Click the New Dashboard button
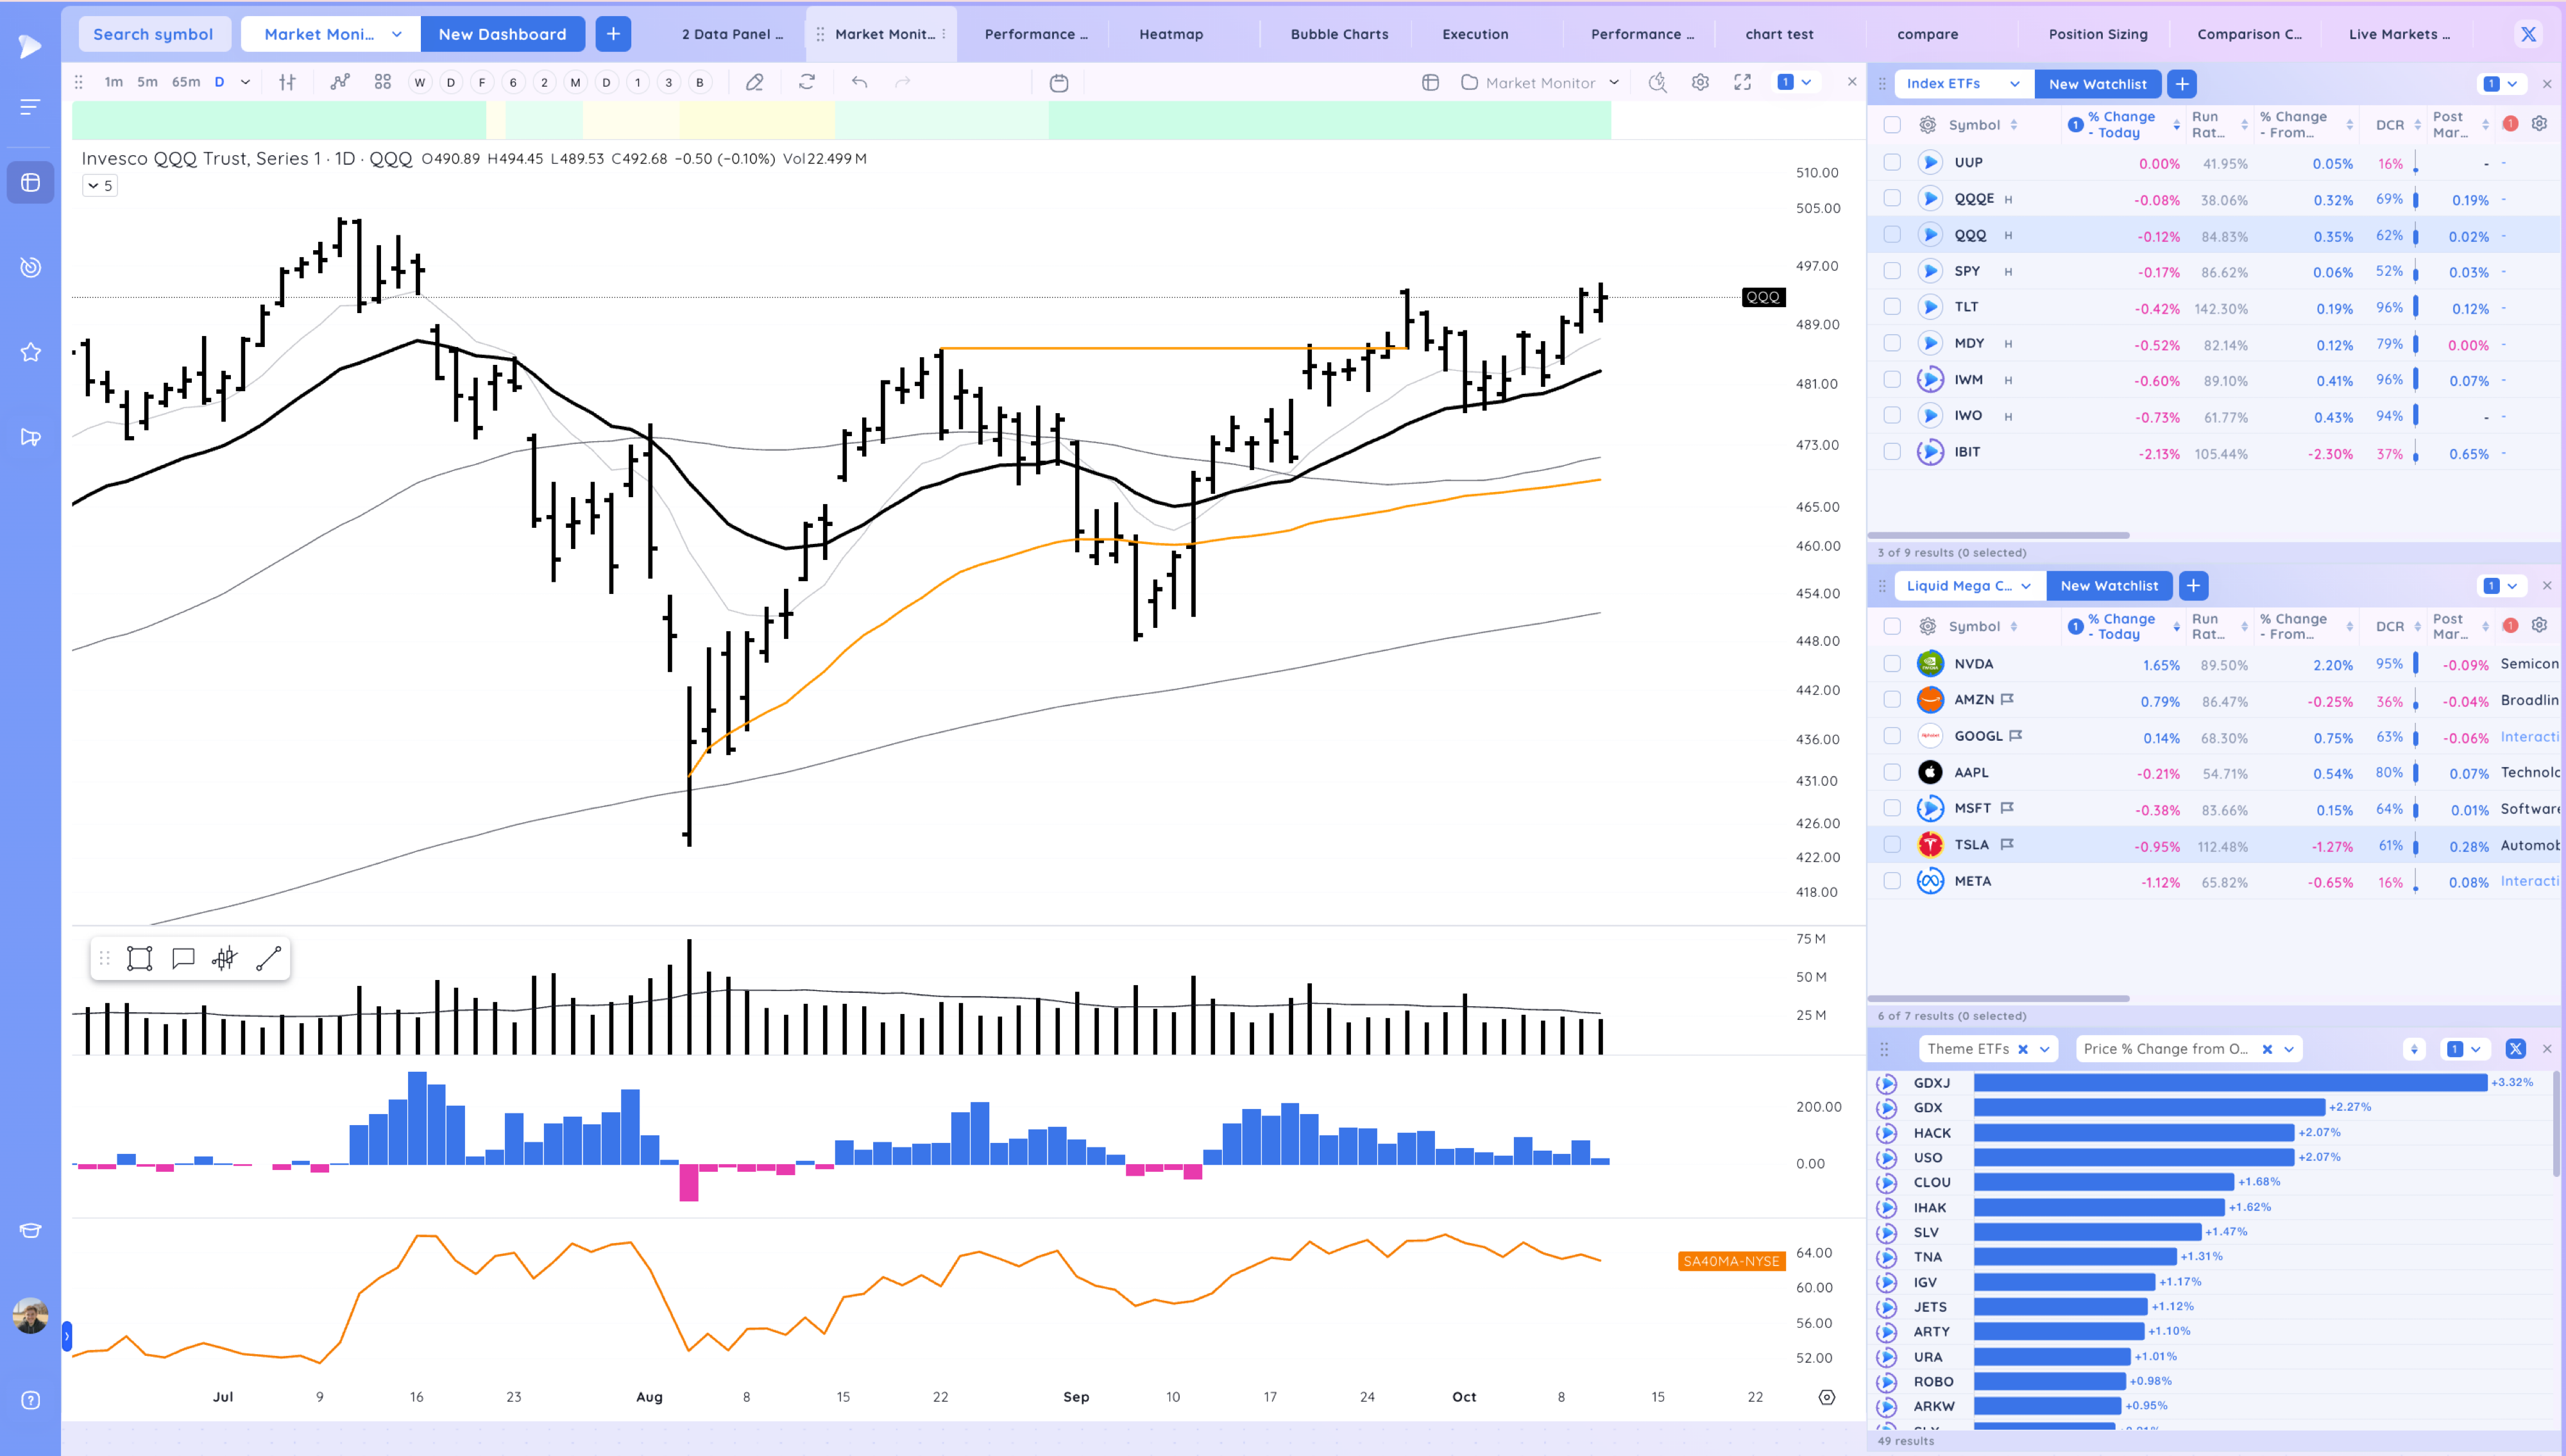Screen dimensions: 2566x1456 point(502,34)
